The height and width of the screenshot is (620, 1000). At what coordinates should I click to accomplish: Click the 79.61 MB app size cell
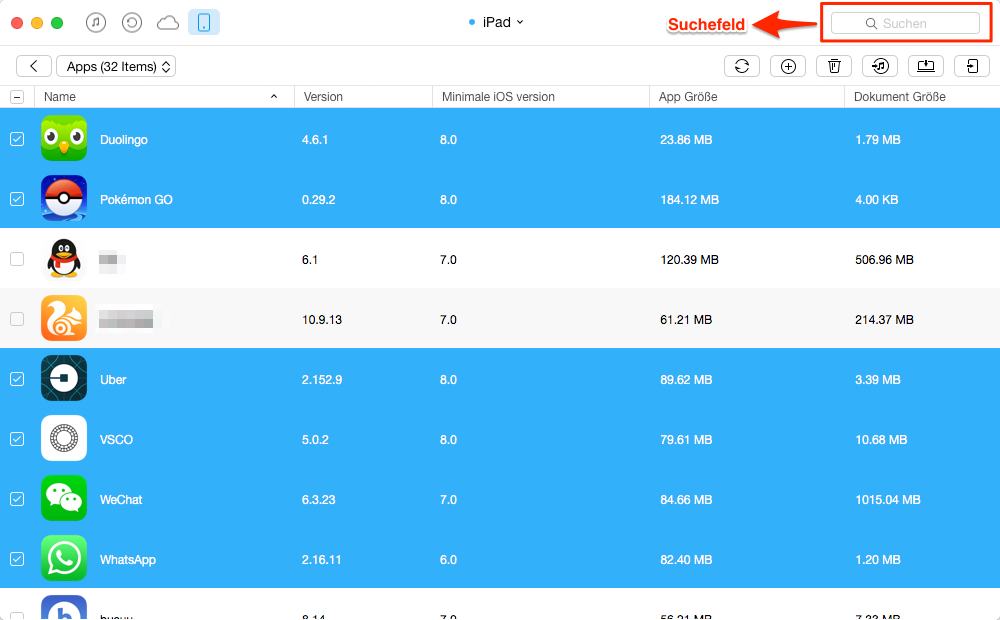[686, 439]
